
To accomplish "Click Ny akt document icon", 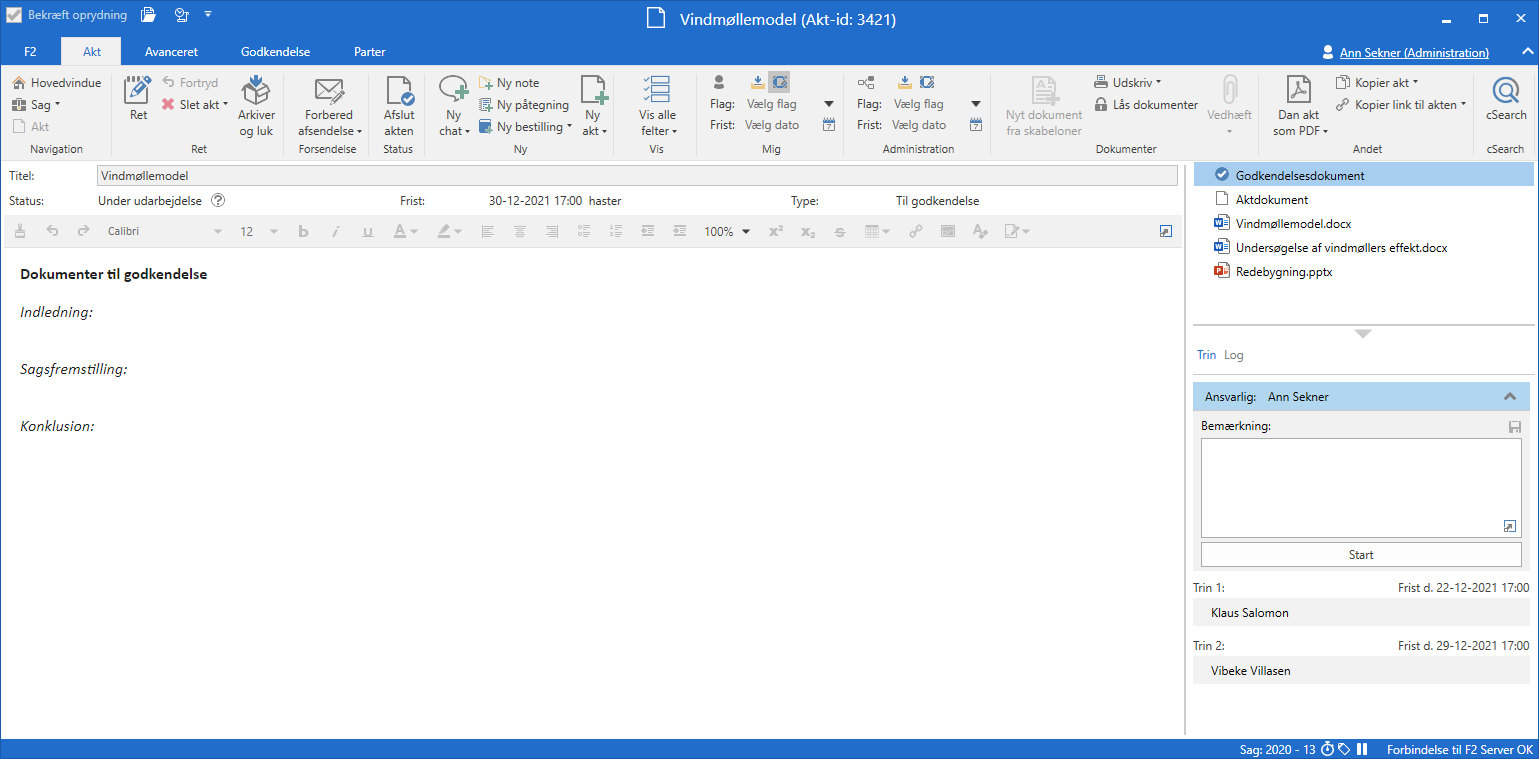I will click(x=595, y=91).
